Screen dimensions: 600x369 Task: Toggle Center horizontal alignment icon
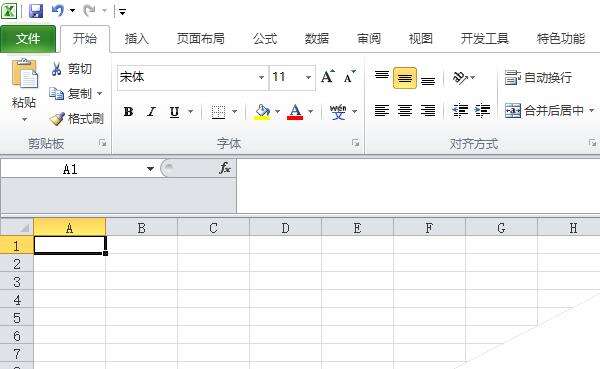[405, 111]
